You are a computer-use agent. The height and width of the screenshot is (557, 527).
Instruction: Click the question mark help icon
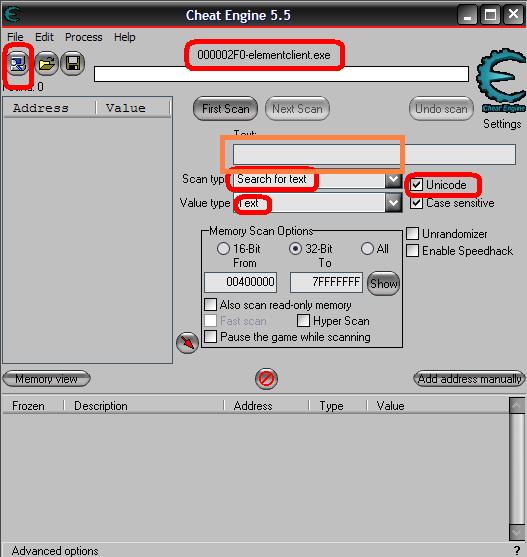[517, 550]
